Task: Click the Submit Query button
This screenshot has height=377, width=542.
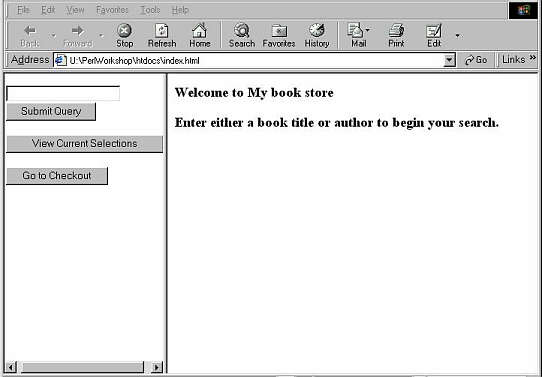Action: click(x=51, y=112)
